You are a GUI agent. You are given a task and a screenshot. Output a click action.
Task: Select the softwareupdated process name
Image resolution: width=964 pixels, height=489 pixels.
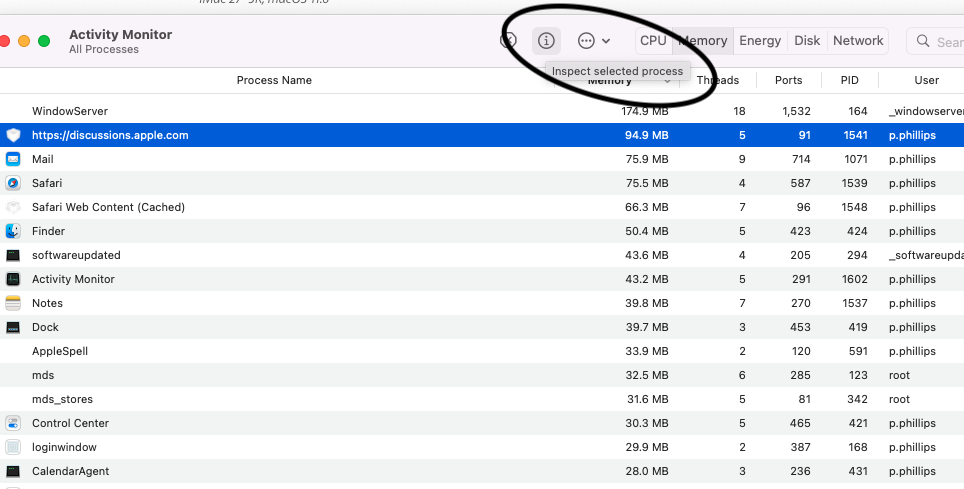[76, 255]
